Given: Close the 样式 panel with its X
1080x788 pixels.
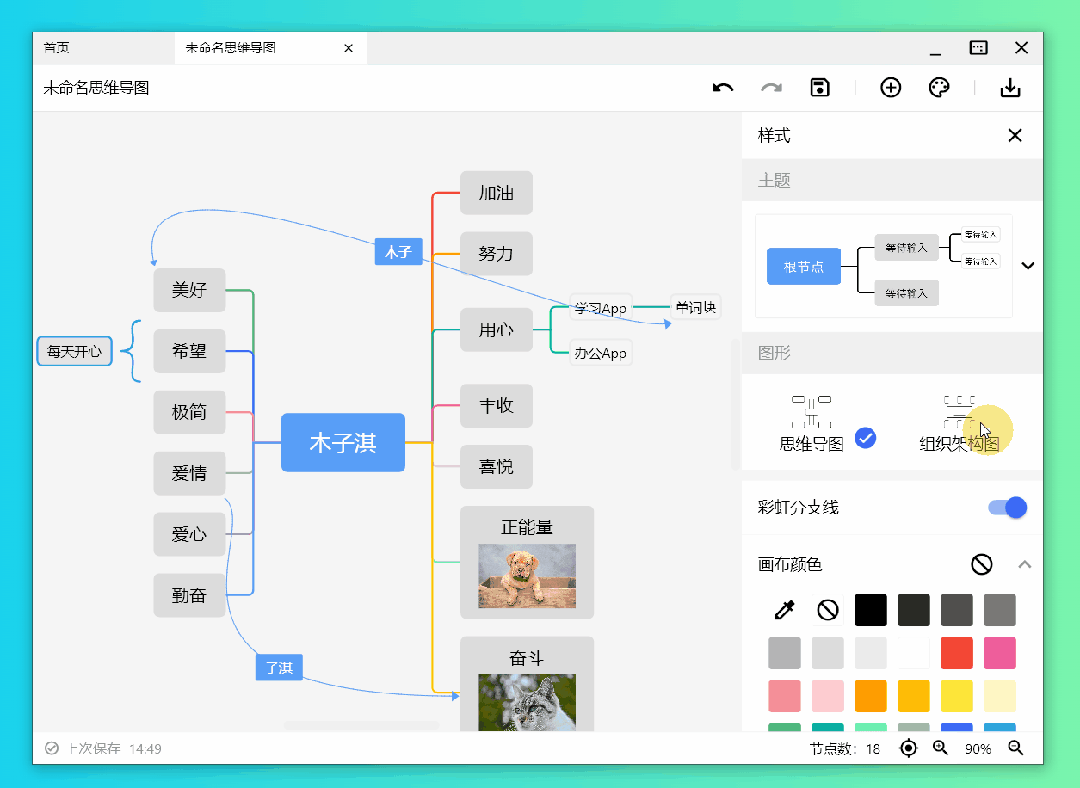Looking at the screenshot, I should (1015, 135).
